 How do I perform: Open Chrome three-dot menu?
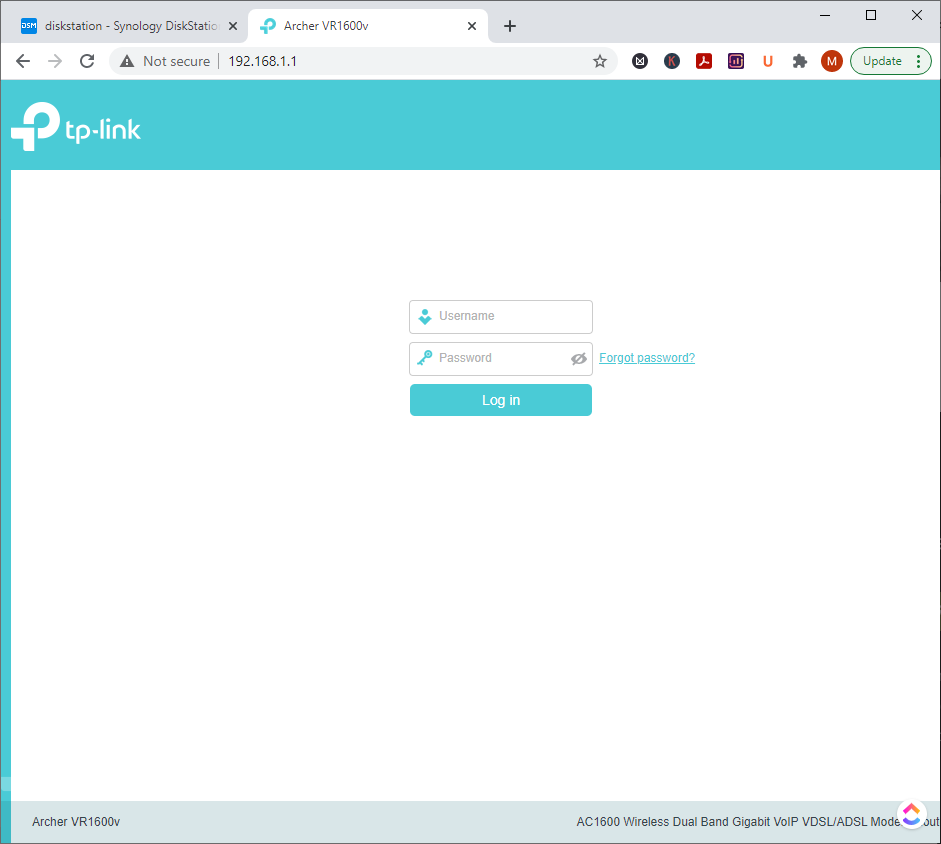918,61
